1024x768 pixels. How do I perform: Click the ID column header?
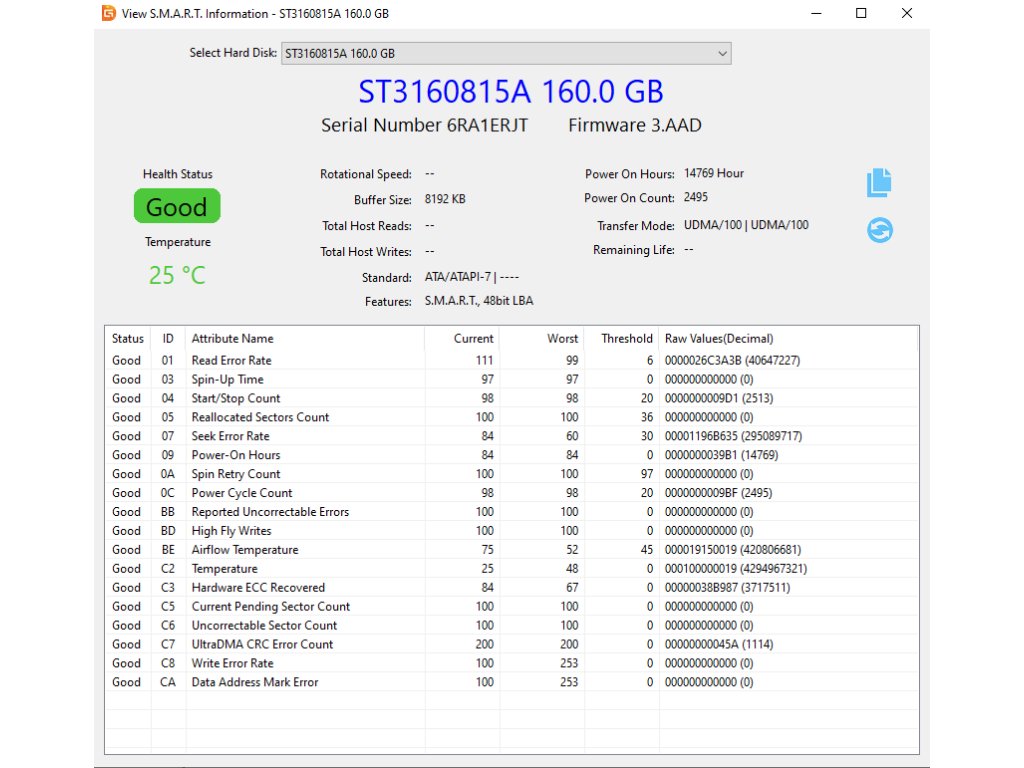pyautogui.click(x=168, y=338)
